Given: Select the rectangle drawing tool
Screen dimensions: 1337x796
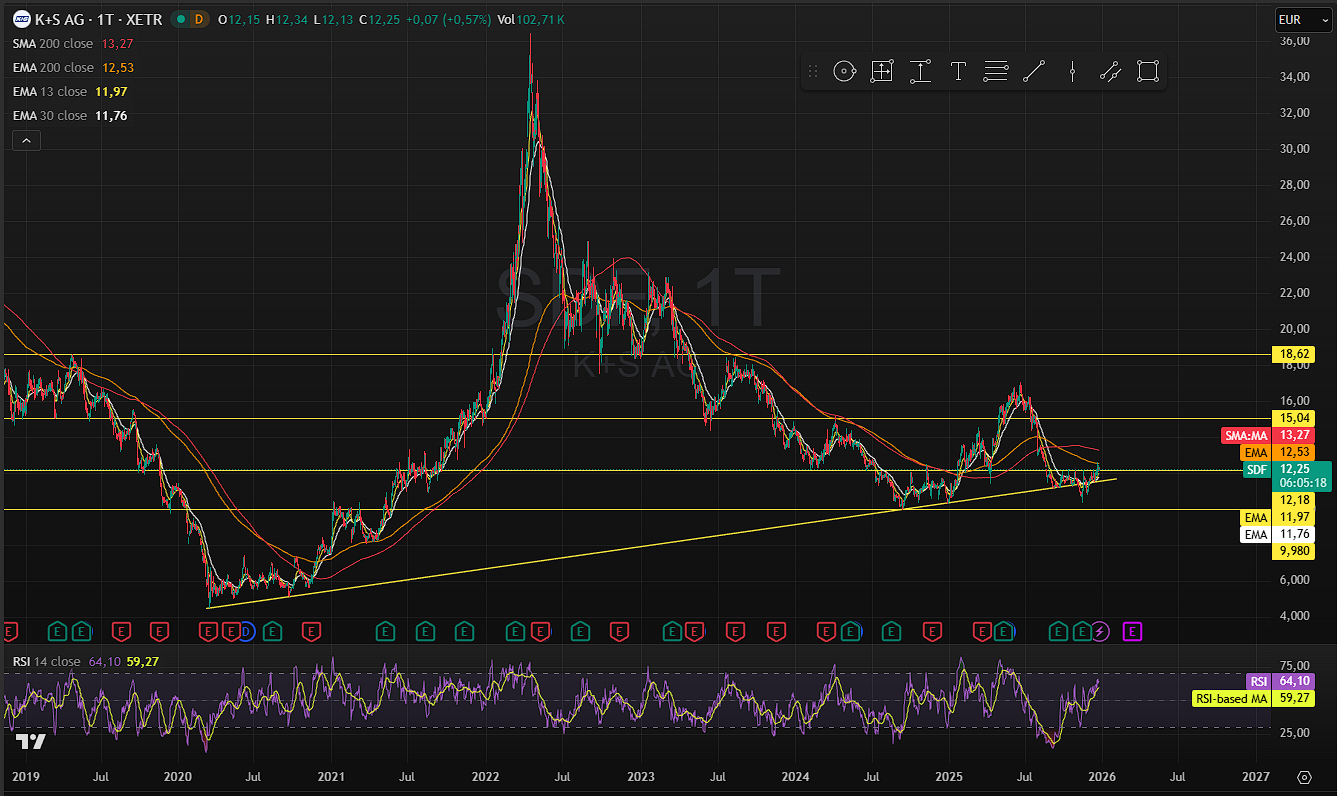Looking at the screenshot, I should 1148,71.
